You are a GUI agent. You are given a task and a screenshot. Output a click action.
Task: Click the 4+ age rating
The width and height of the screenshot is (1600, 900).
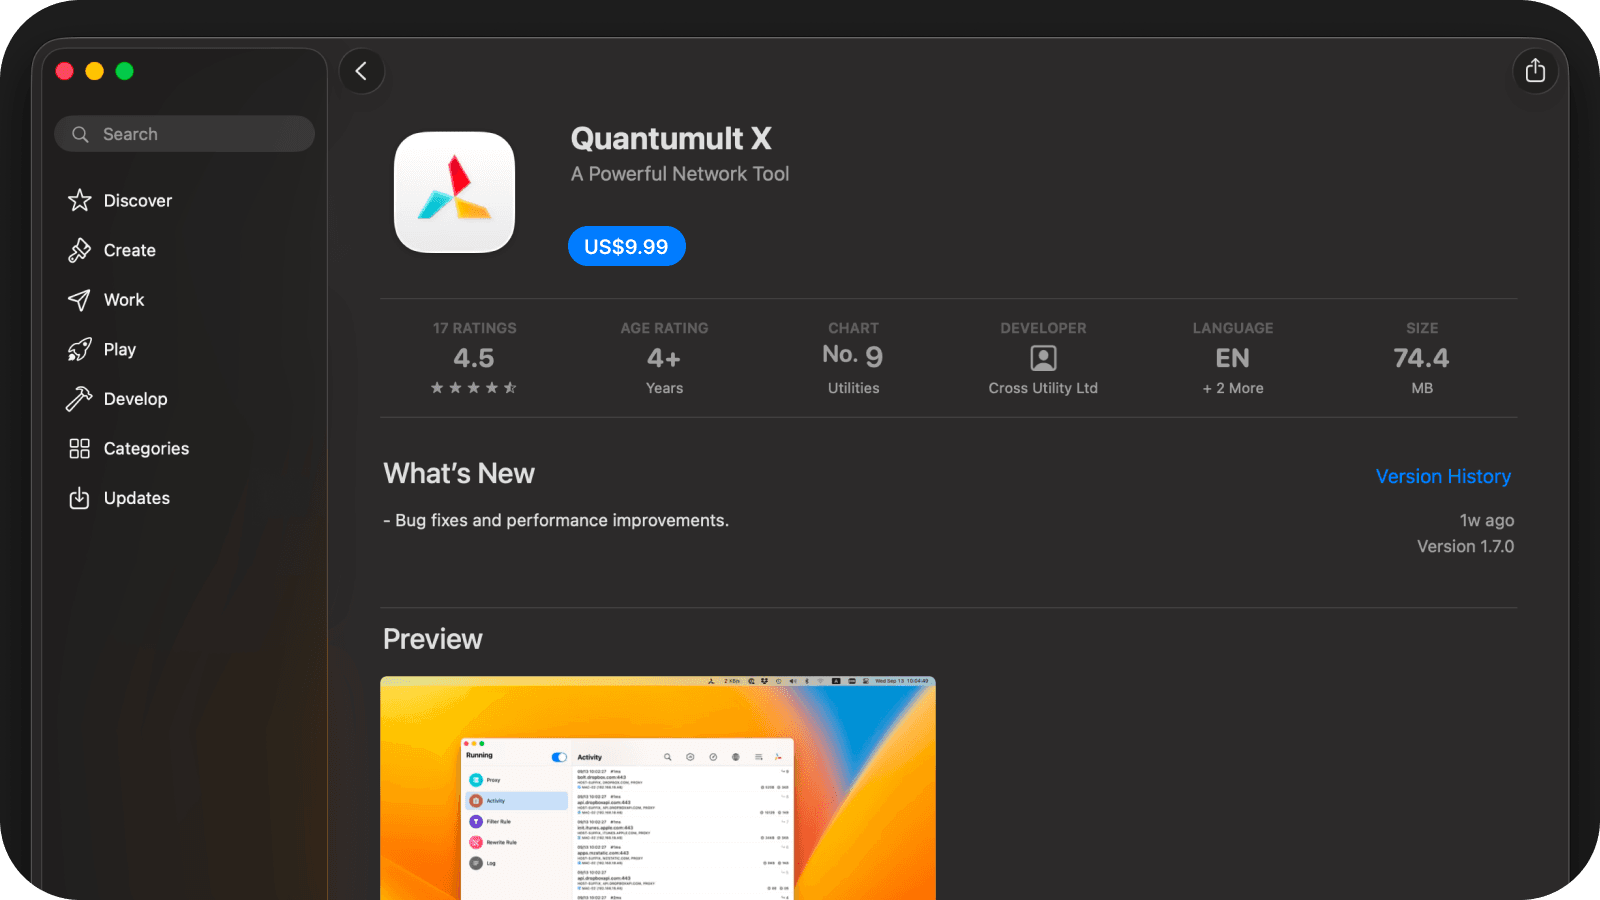coord(664,358)
